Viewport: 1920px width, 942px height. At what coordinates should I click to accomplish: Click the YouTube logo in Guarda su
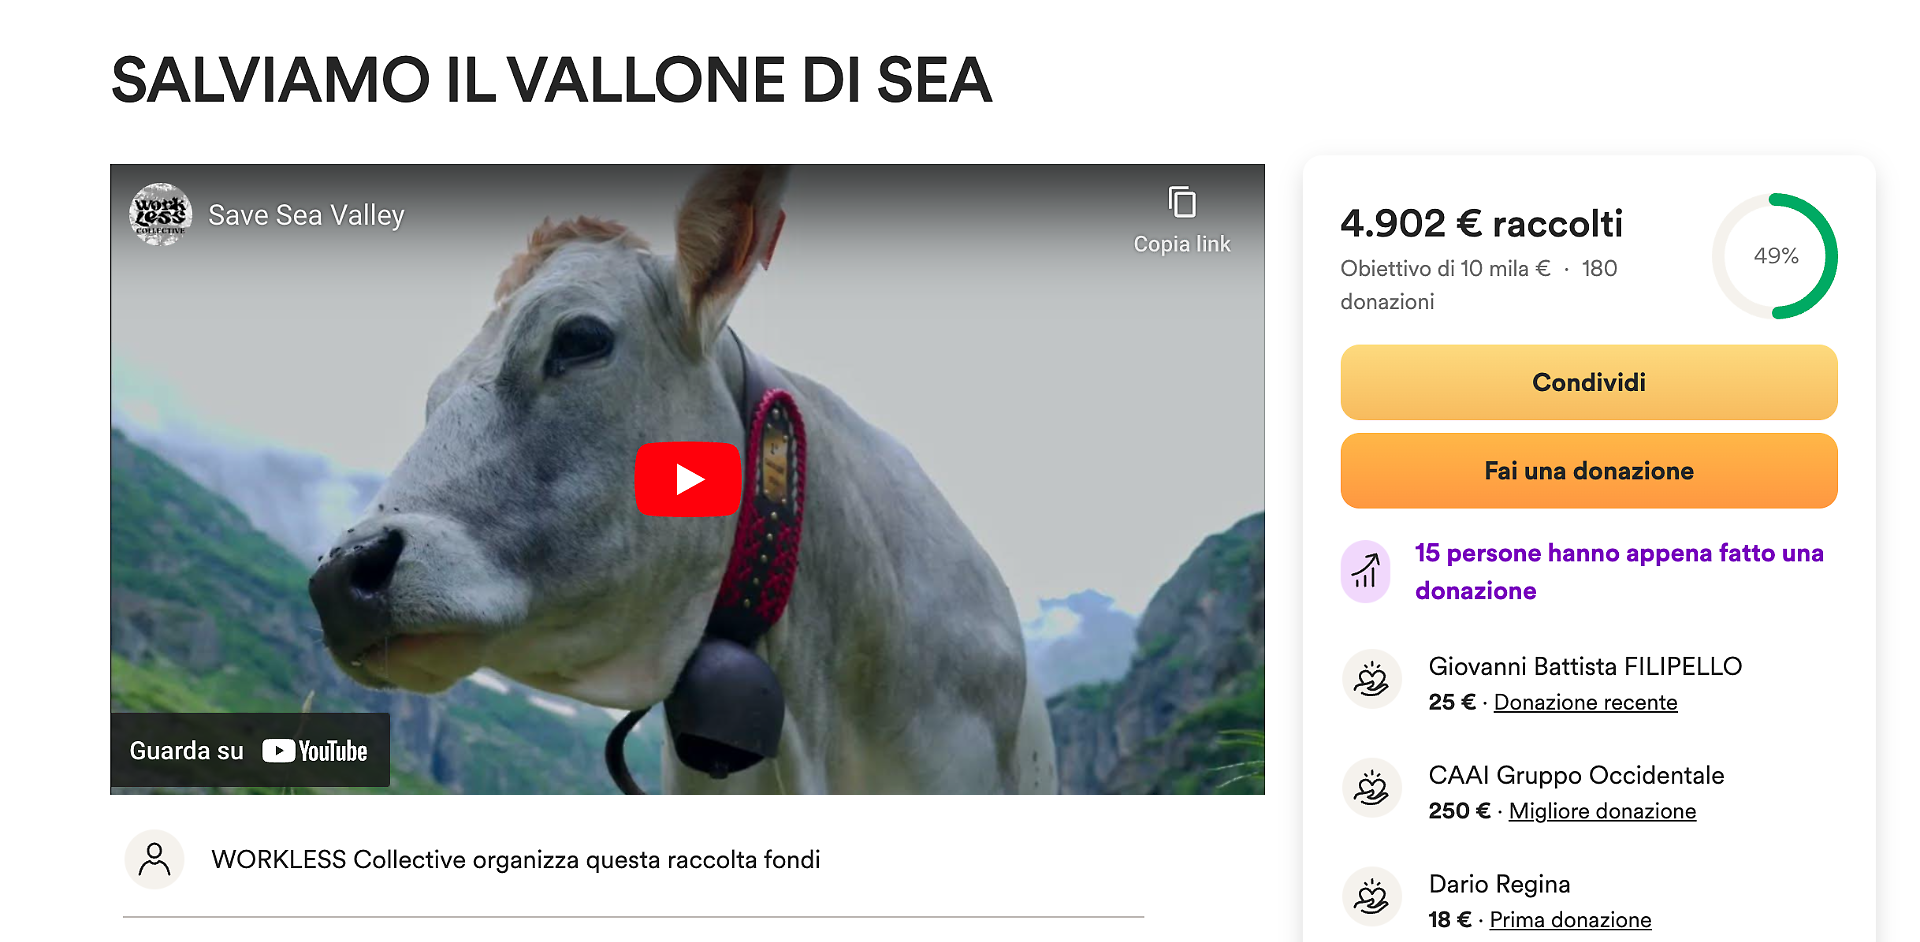click(315, 751)
